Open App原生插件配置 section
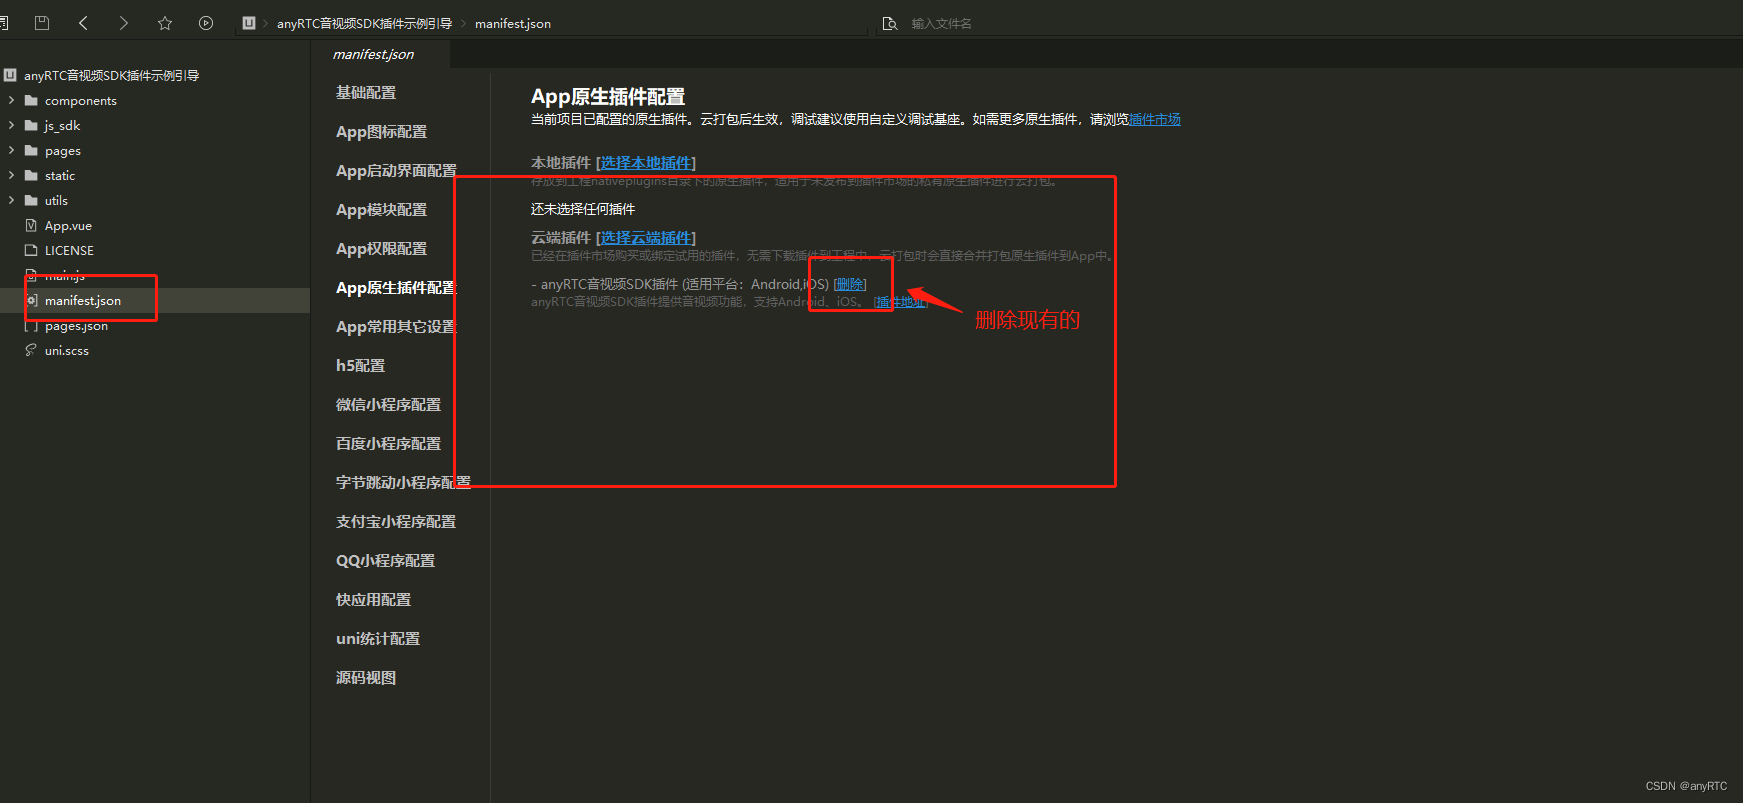 396,287
